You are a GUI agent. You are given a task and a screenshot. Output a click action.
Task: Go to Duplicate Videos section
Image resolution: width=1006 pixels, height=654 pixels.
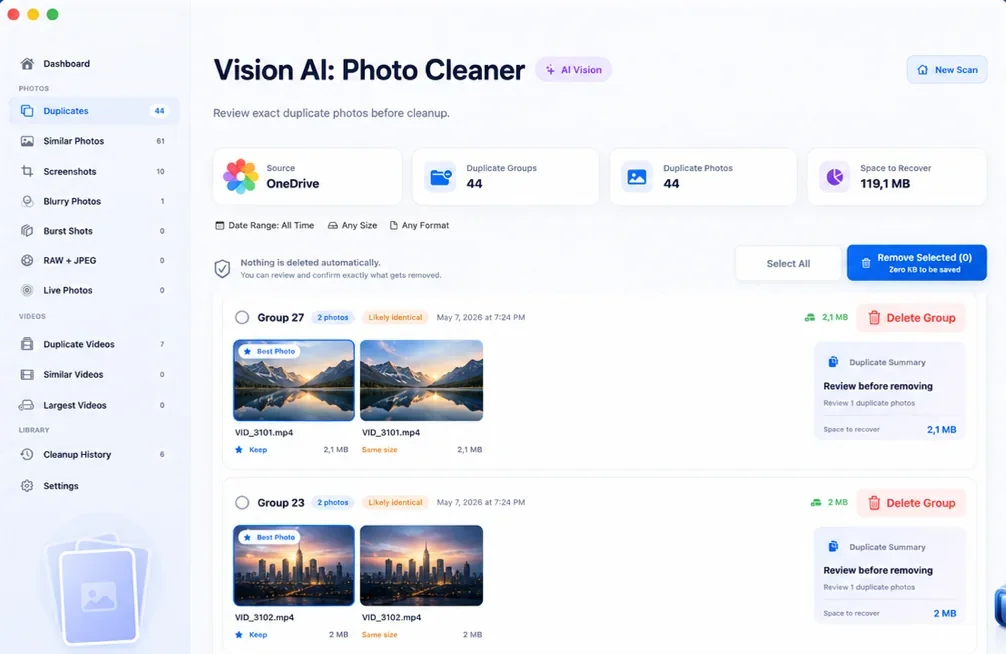pyautogui.click(x=94, y=344)
